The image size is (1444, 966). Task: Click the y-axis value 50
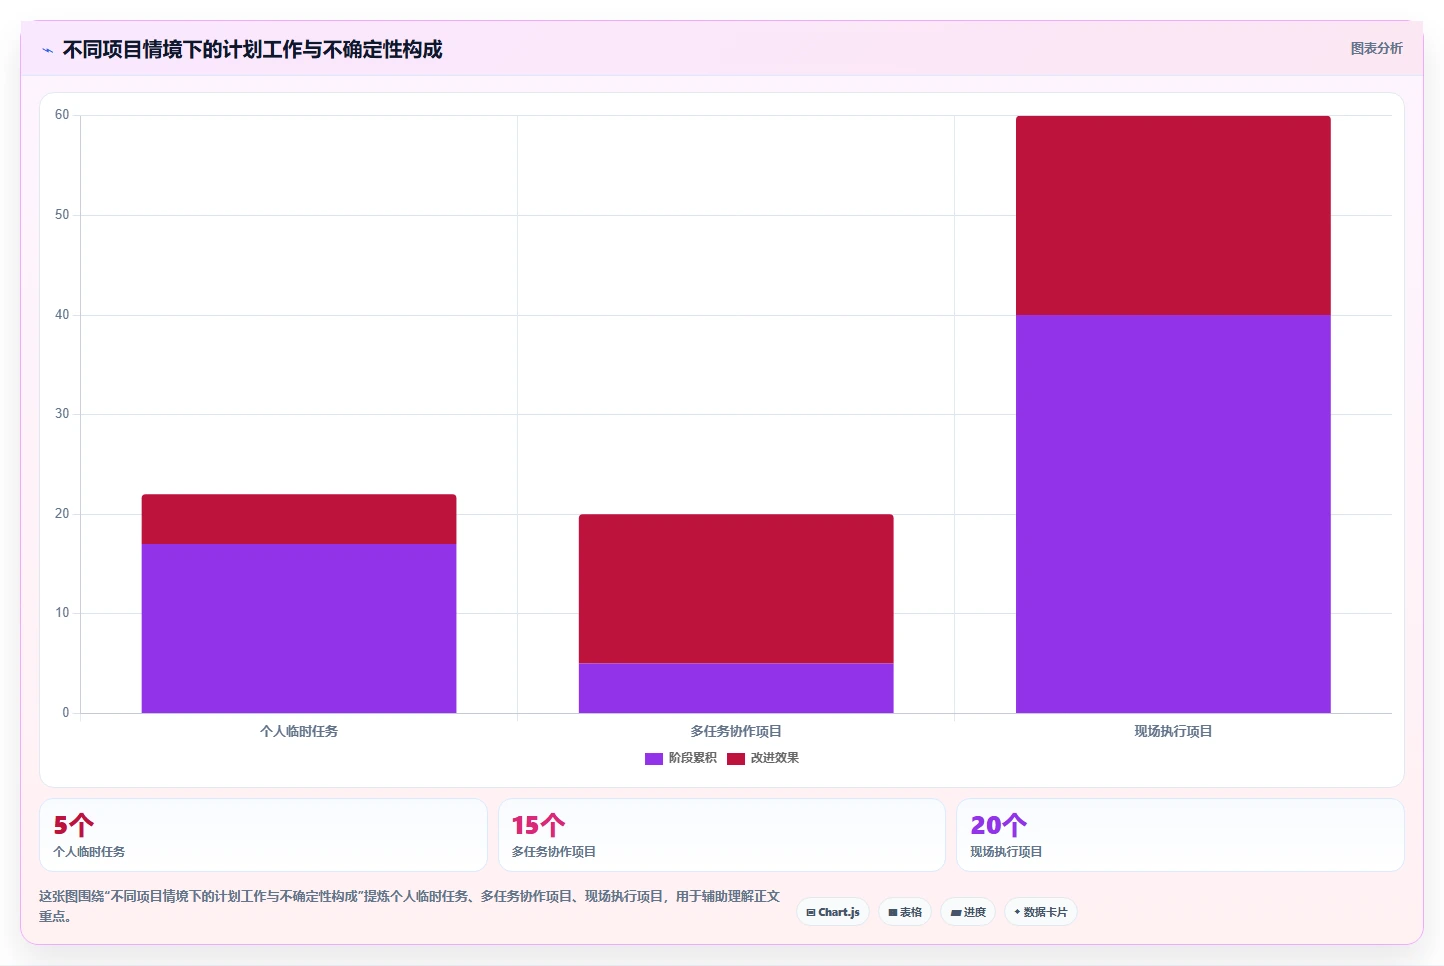pyautogui.click(x=62, y=215)
